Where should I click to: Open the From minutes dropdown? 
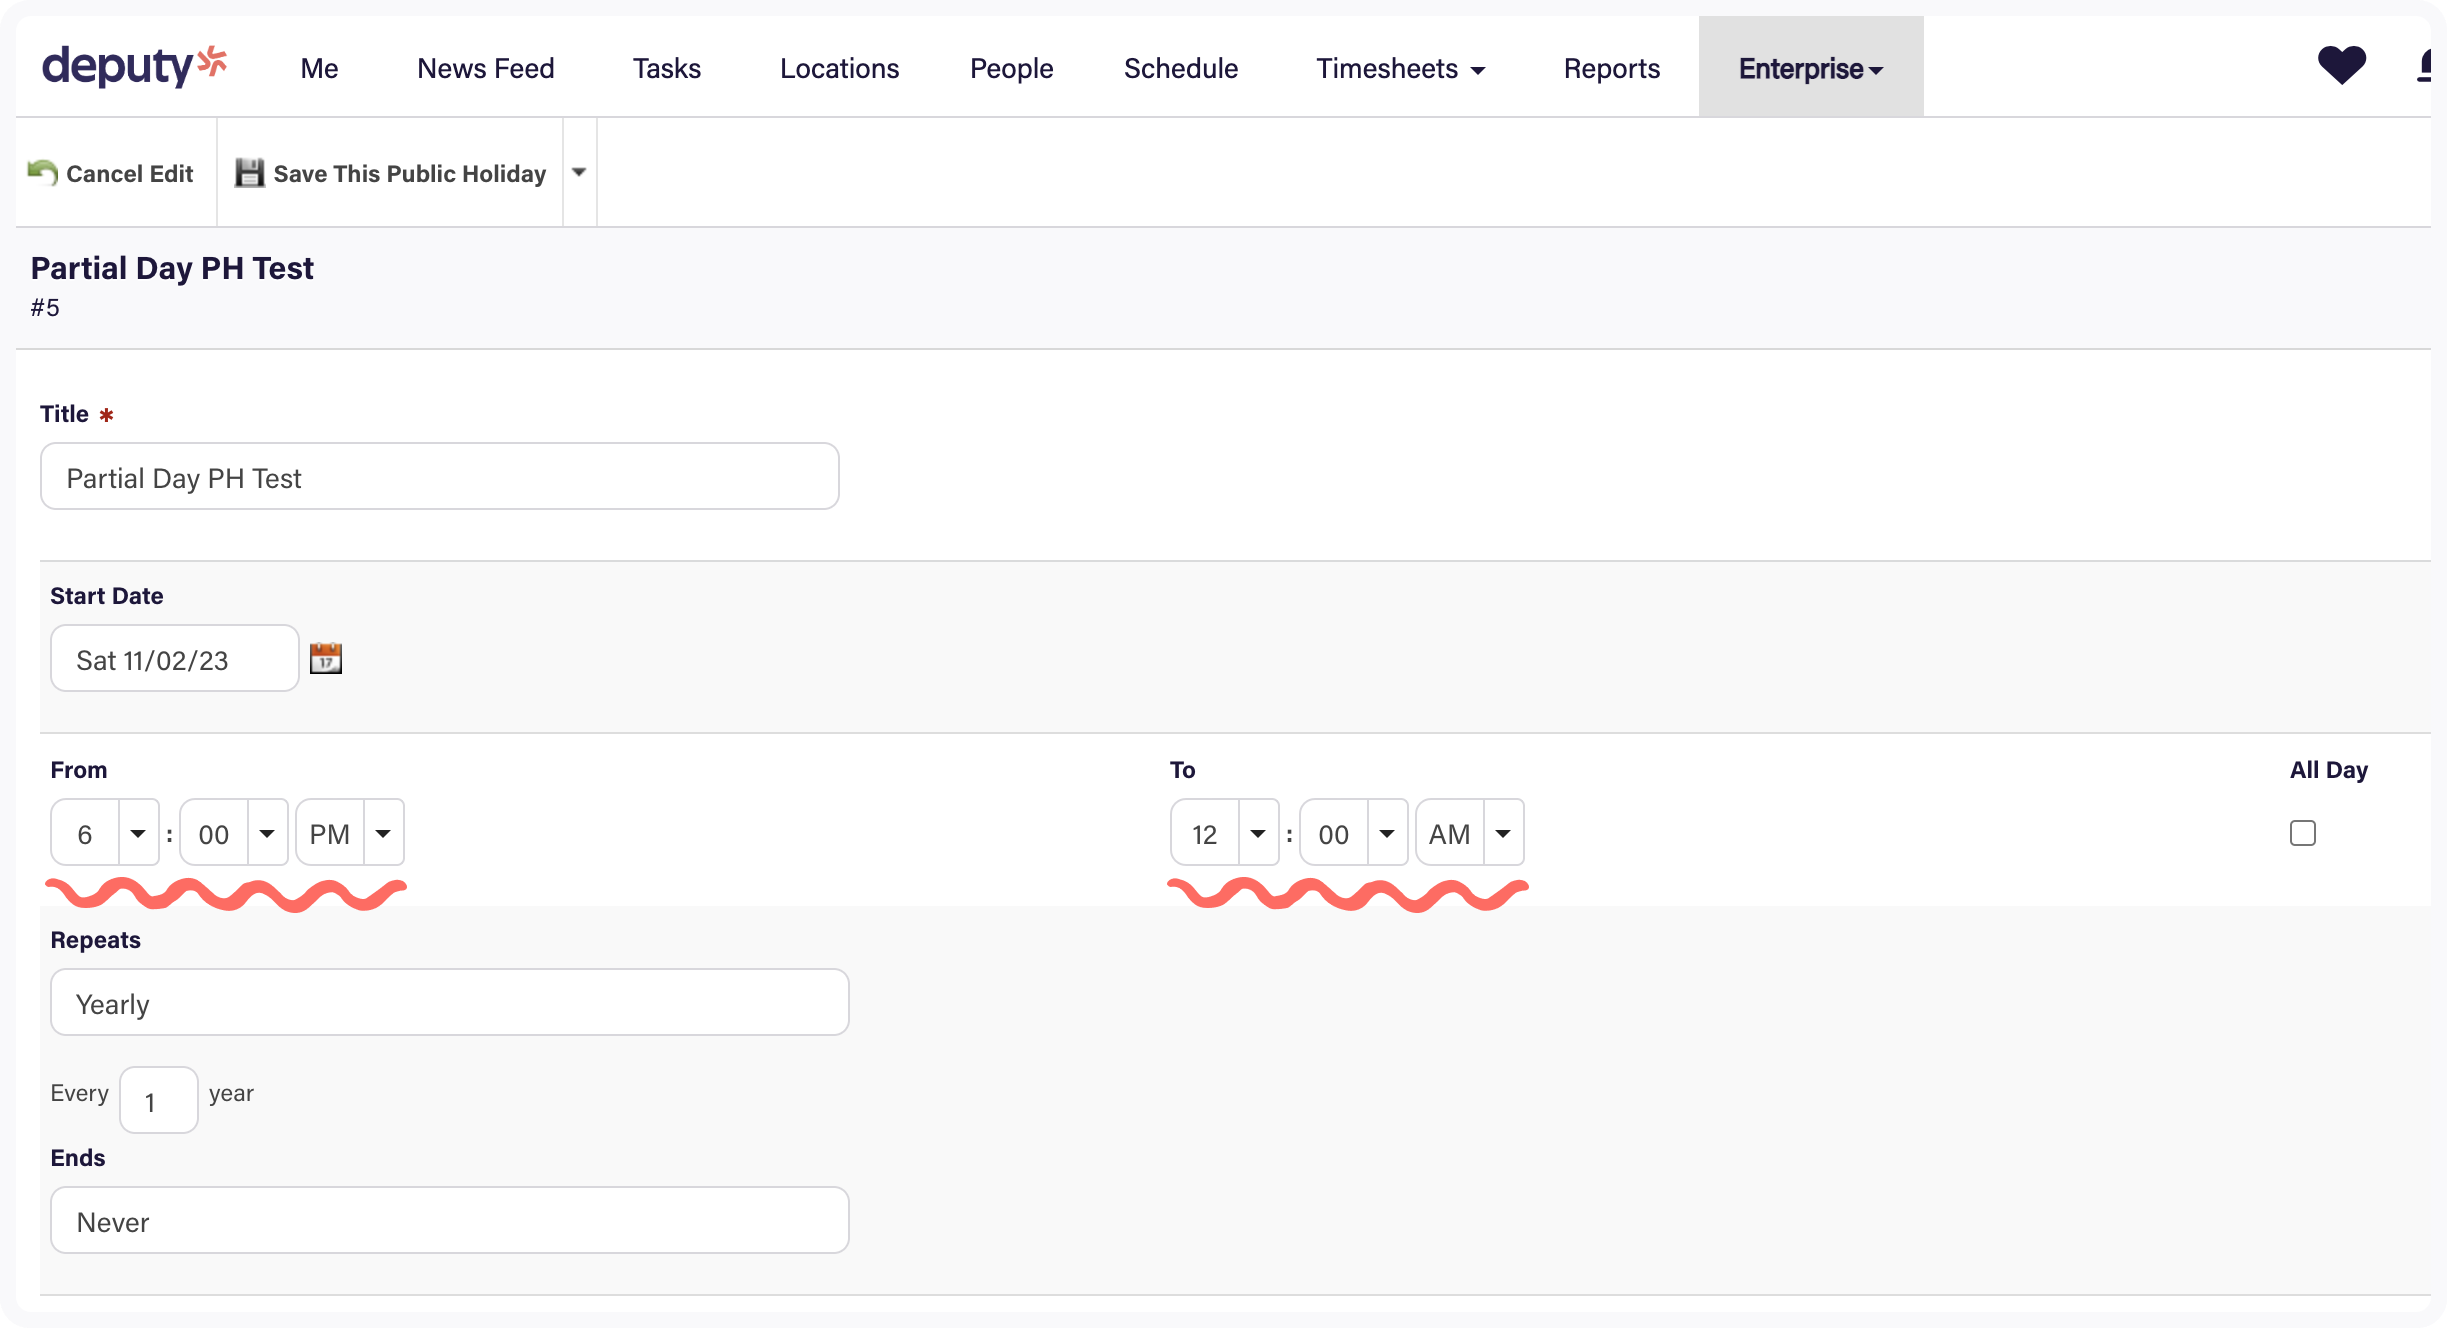pyautogui.click(x=267, y=833)
